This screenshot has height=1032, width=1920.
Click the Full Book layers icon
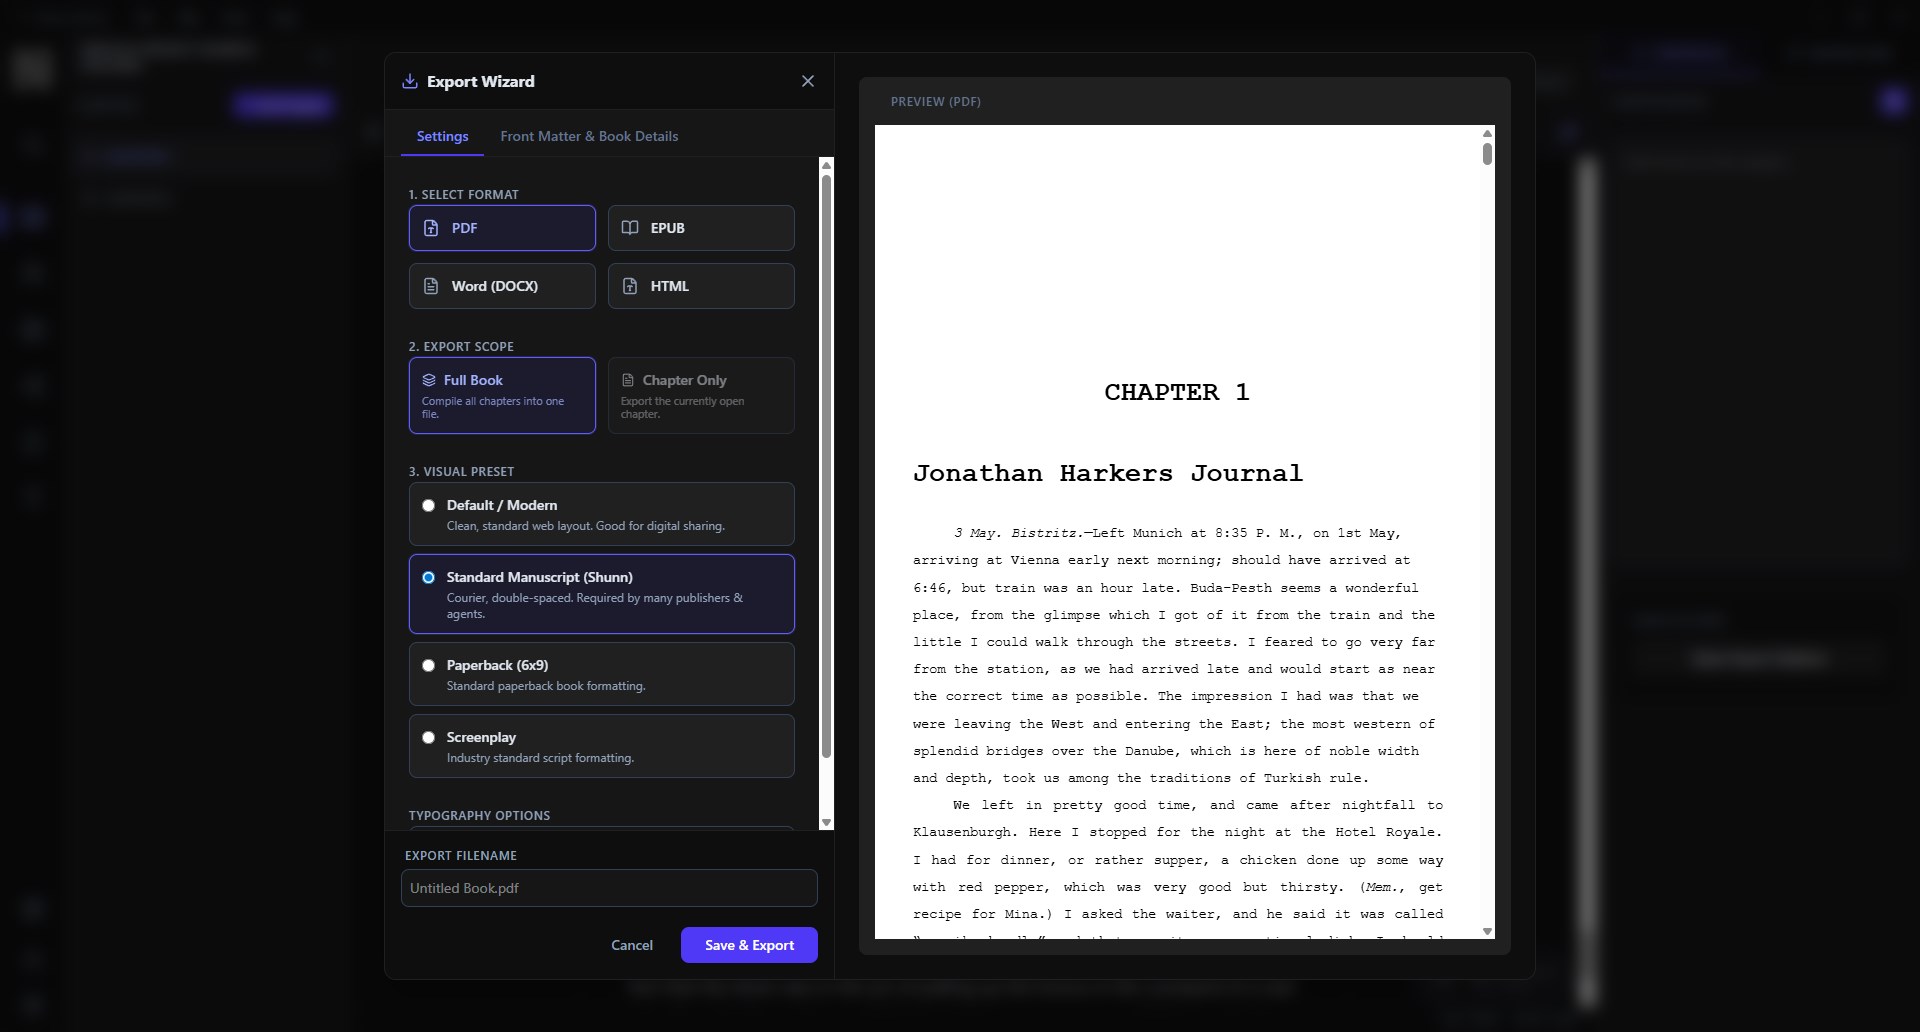[429, 380]
